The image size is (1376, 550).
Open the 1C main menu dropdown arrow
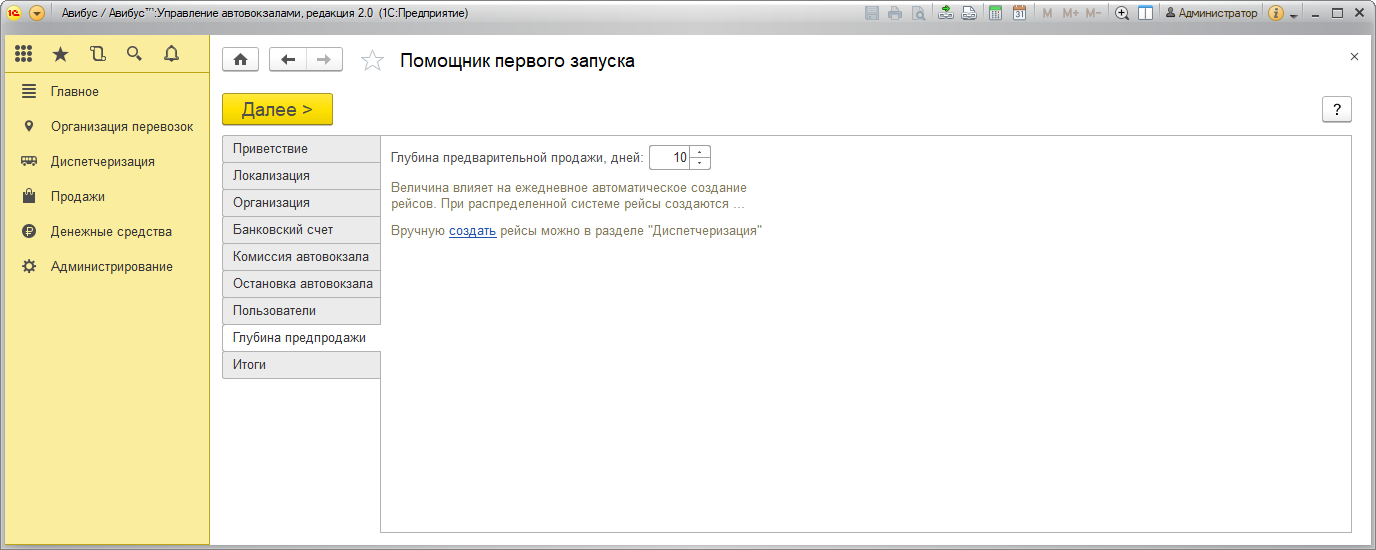coord(37,13)
